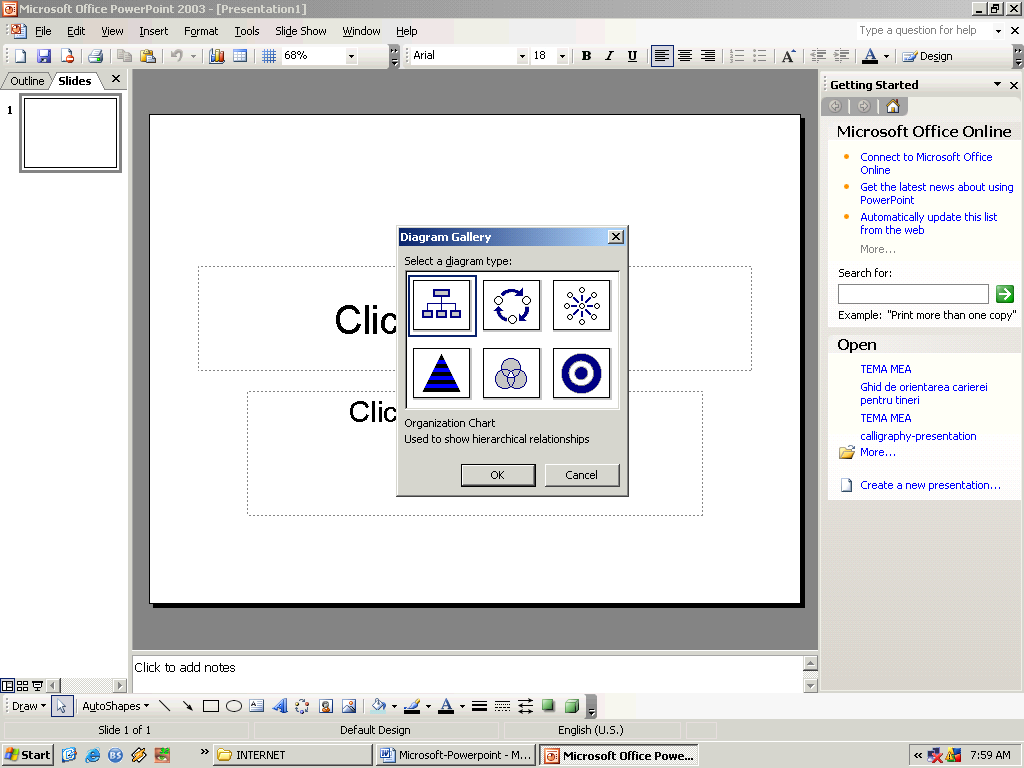Select the Line drawing tool
The width and height of the screenshot is (1024, 768).
[x=165, y=706]
